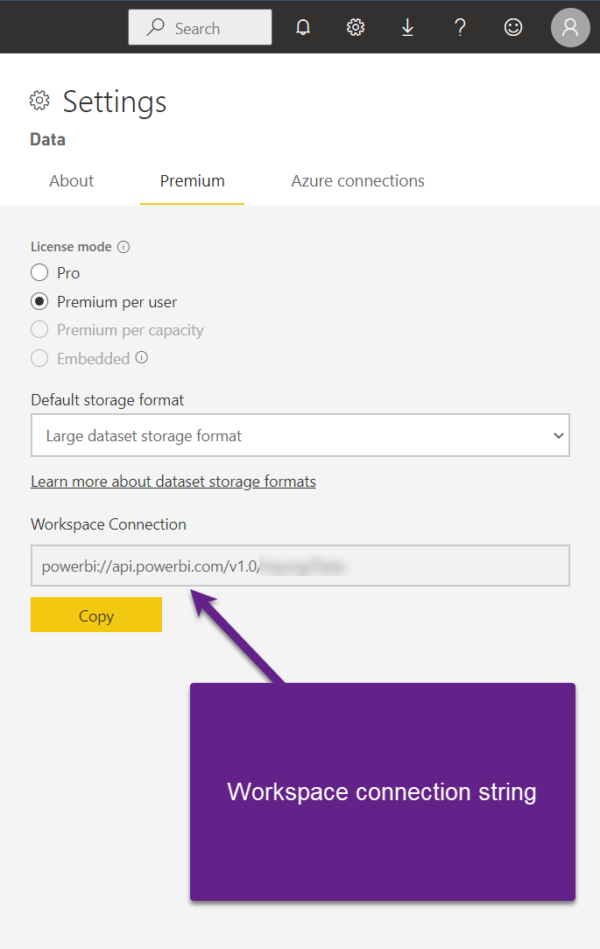The width and height of the screenshot is (600, 949).
Task: Select the Premium tab
Action: (192, 181)
